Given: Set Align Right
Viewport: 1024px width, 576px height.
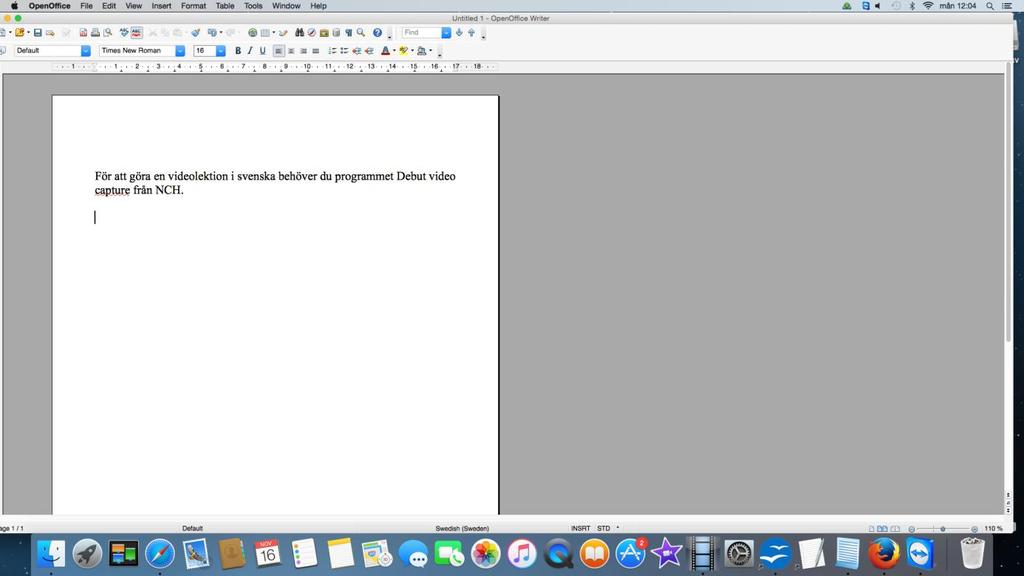Looking at the screenshot, I should pyautogui.click(x=304, y=50).
